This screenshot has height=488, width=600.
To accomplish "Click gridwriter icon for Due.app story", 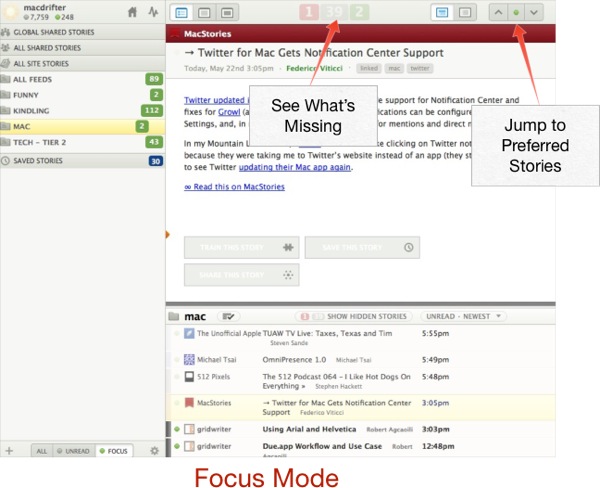I will pos(189,446).
